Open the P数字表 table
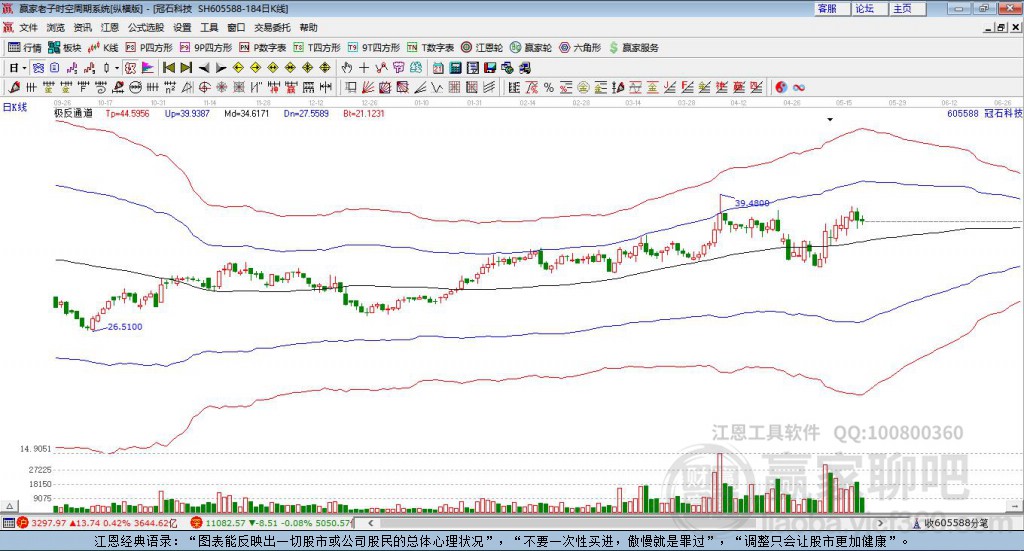This screenshot has height=551, width=1024. click(x=263, y=48)
